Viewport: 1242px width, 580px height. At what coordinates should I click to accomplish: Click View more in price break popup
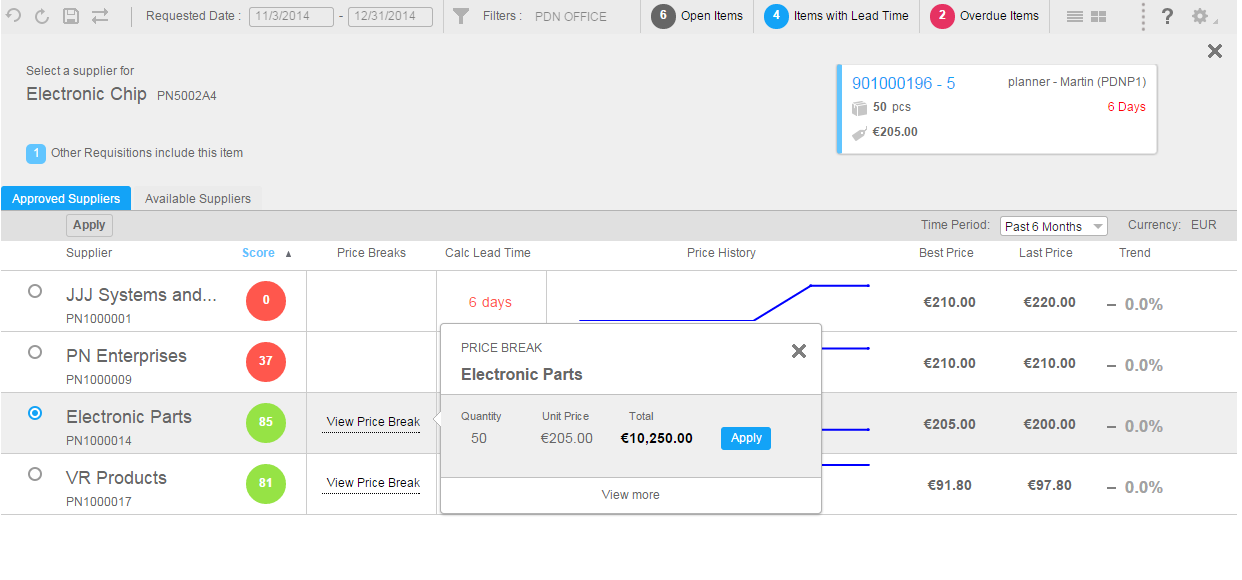(630, 495)
